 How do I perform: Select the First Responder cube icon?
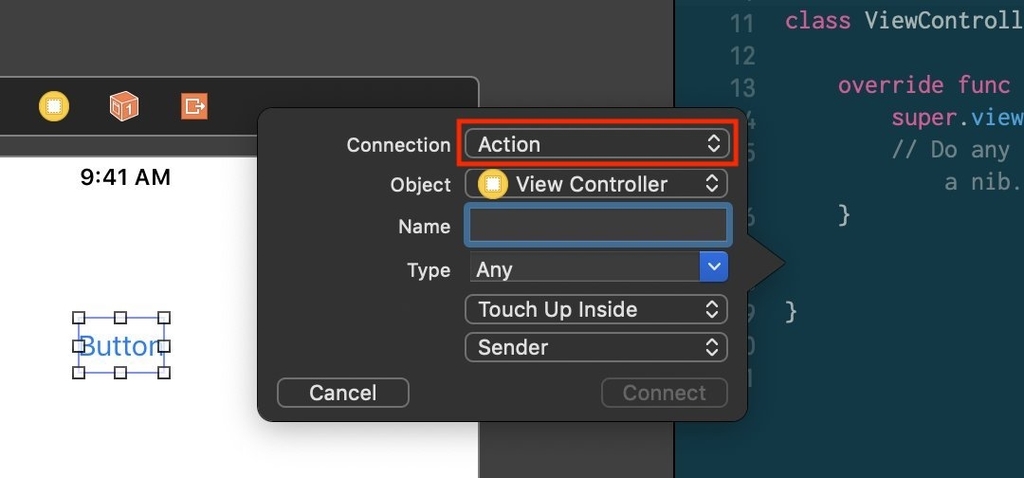[x=124, y=106]
